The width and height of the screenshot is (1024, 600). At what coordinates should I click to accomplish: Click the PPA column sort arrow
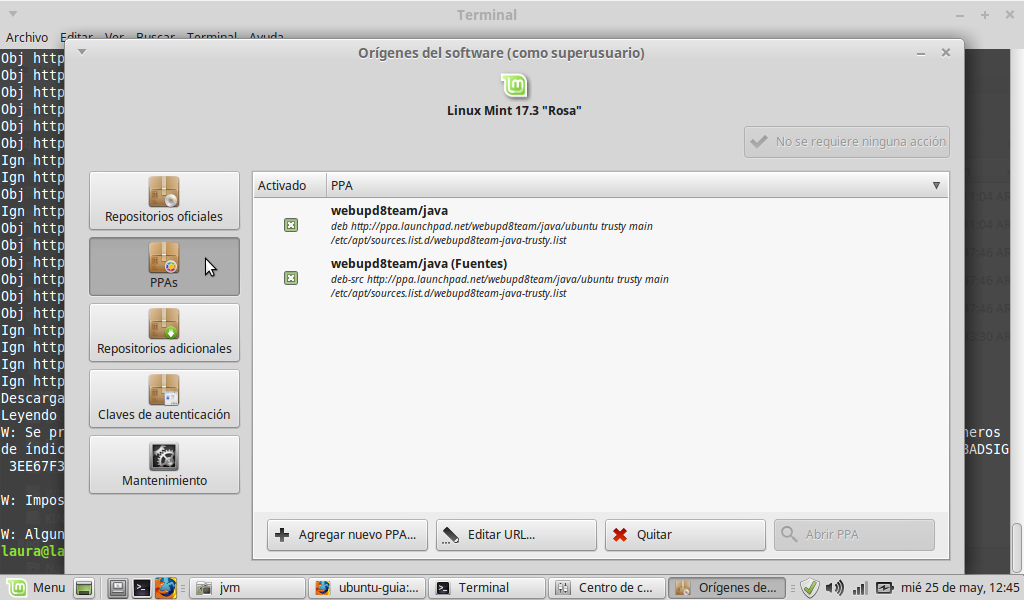click(x=936, y=186)
